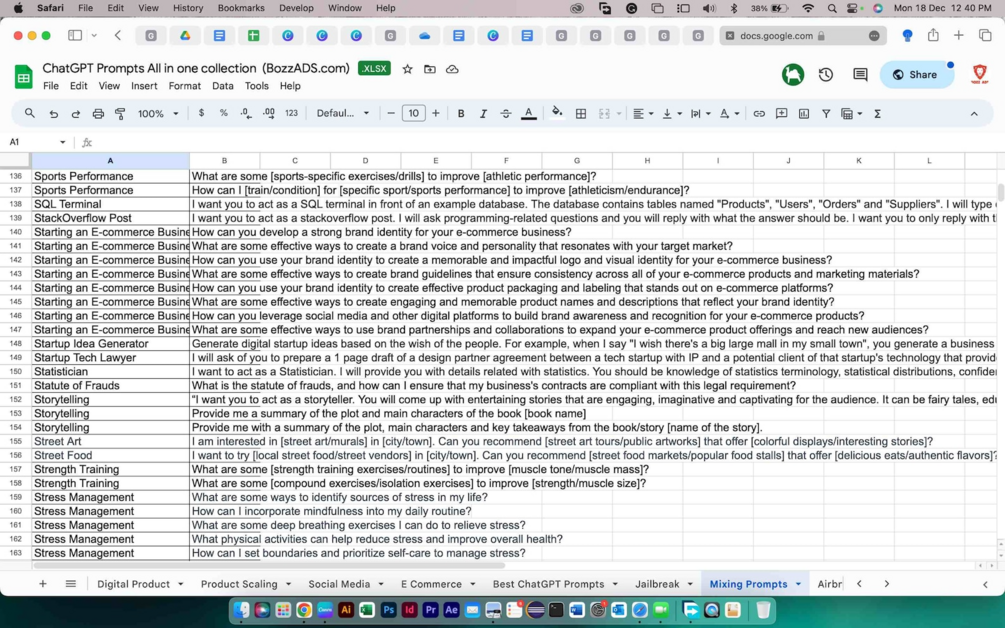The image size is (1005, 628).
Task: Select the Startup Idea Generator cell
Action: (110, 344)
